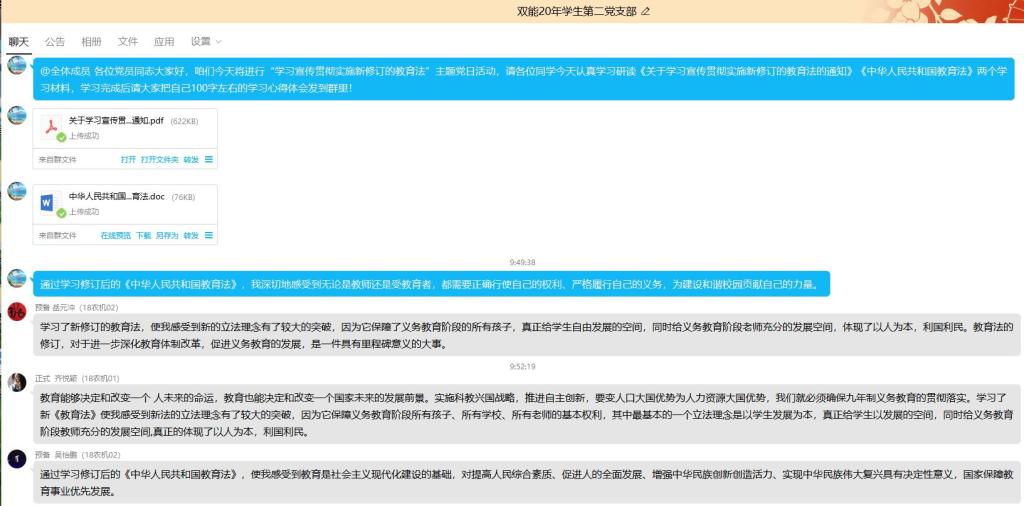Click avatar of the first announcement message sender
Image resolution: width=1024 pixels, height=506 pixels.
pos(17,66)
